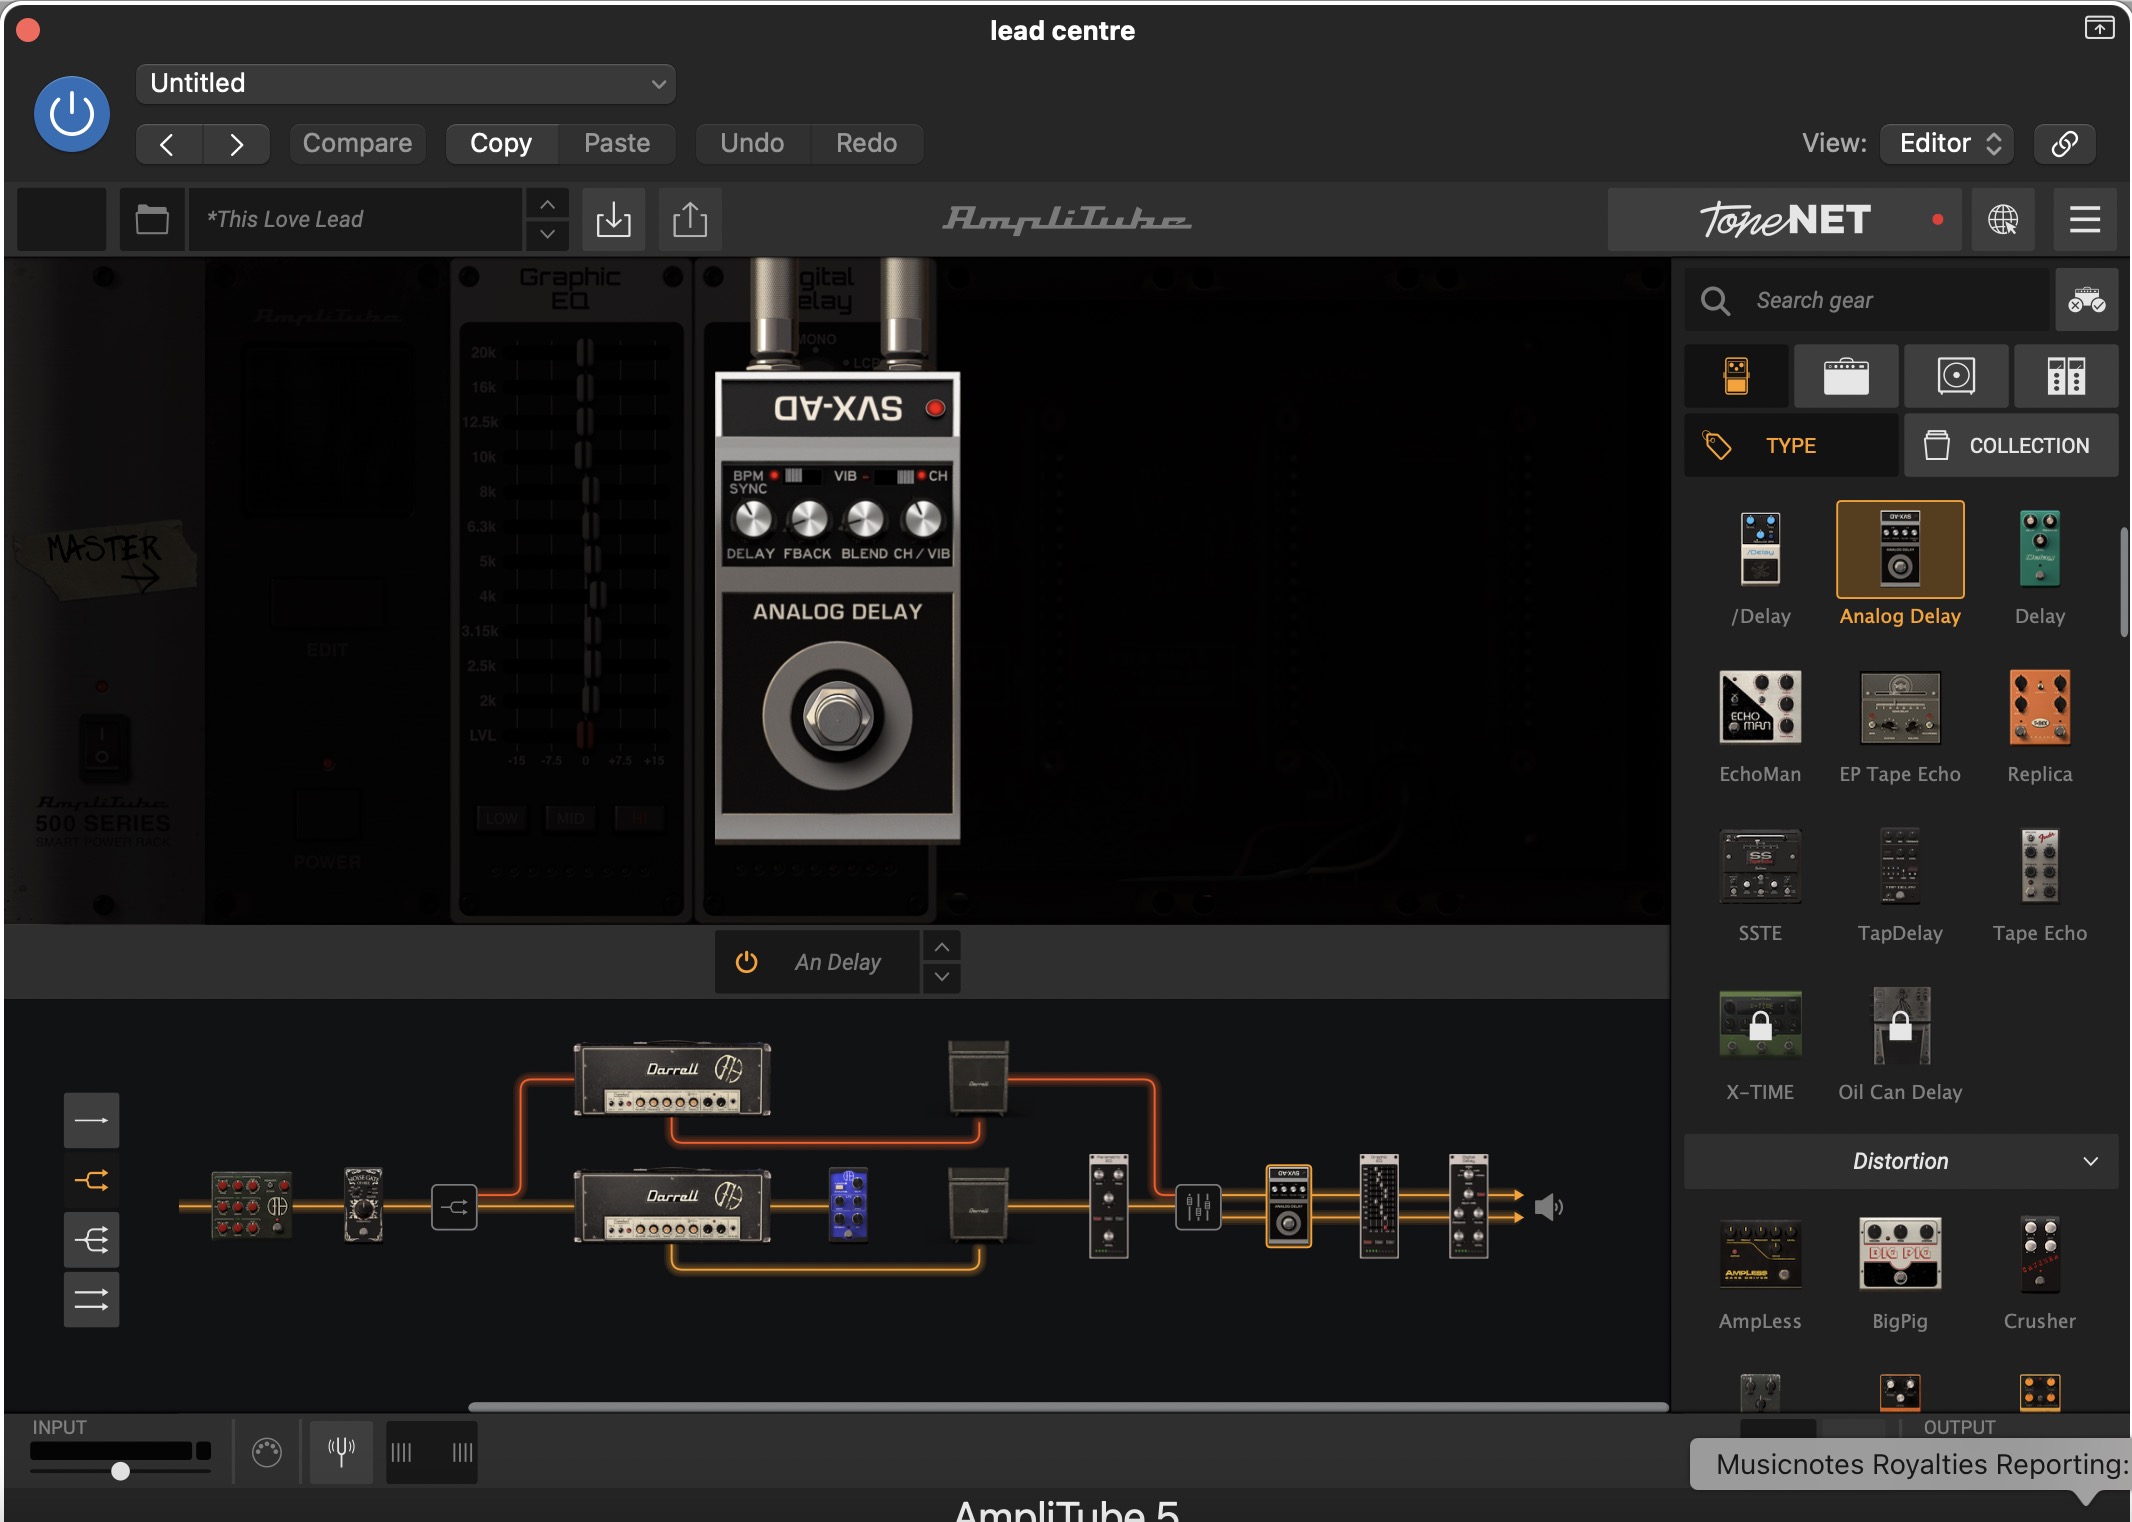
Task: Step to next preset with down chevron
Action: tap(547, 234)
